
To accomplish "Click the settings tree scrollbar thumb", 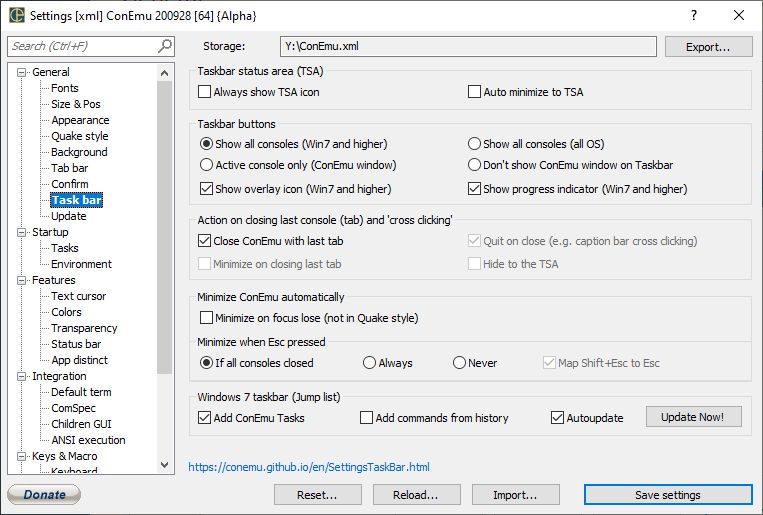I will 164,227.
